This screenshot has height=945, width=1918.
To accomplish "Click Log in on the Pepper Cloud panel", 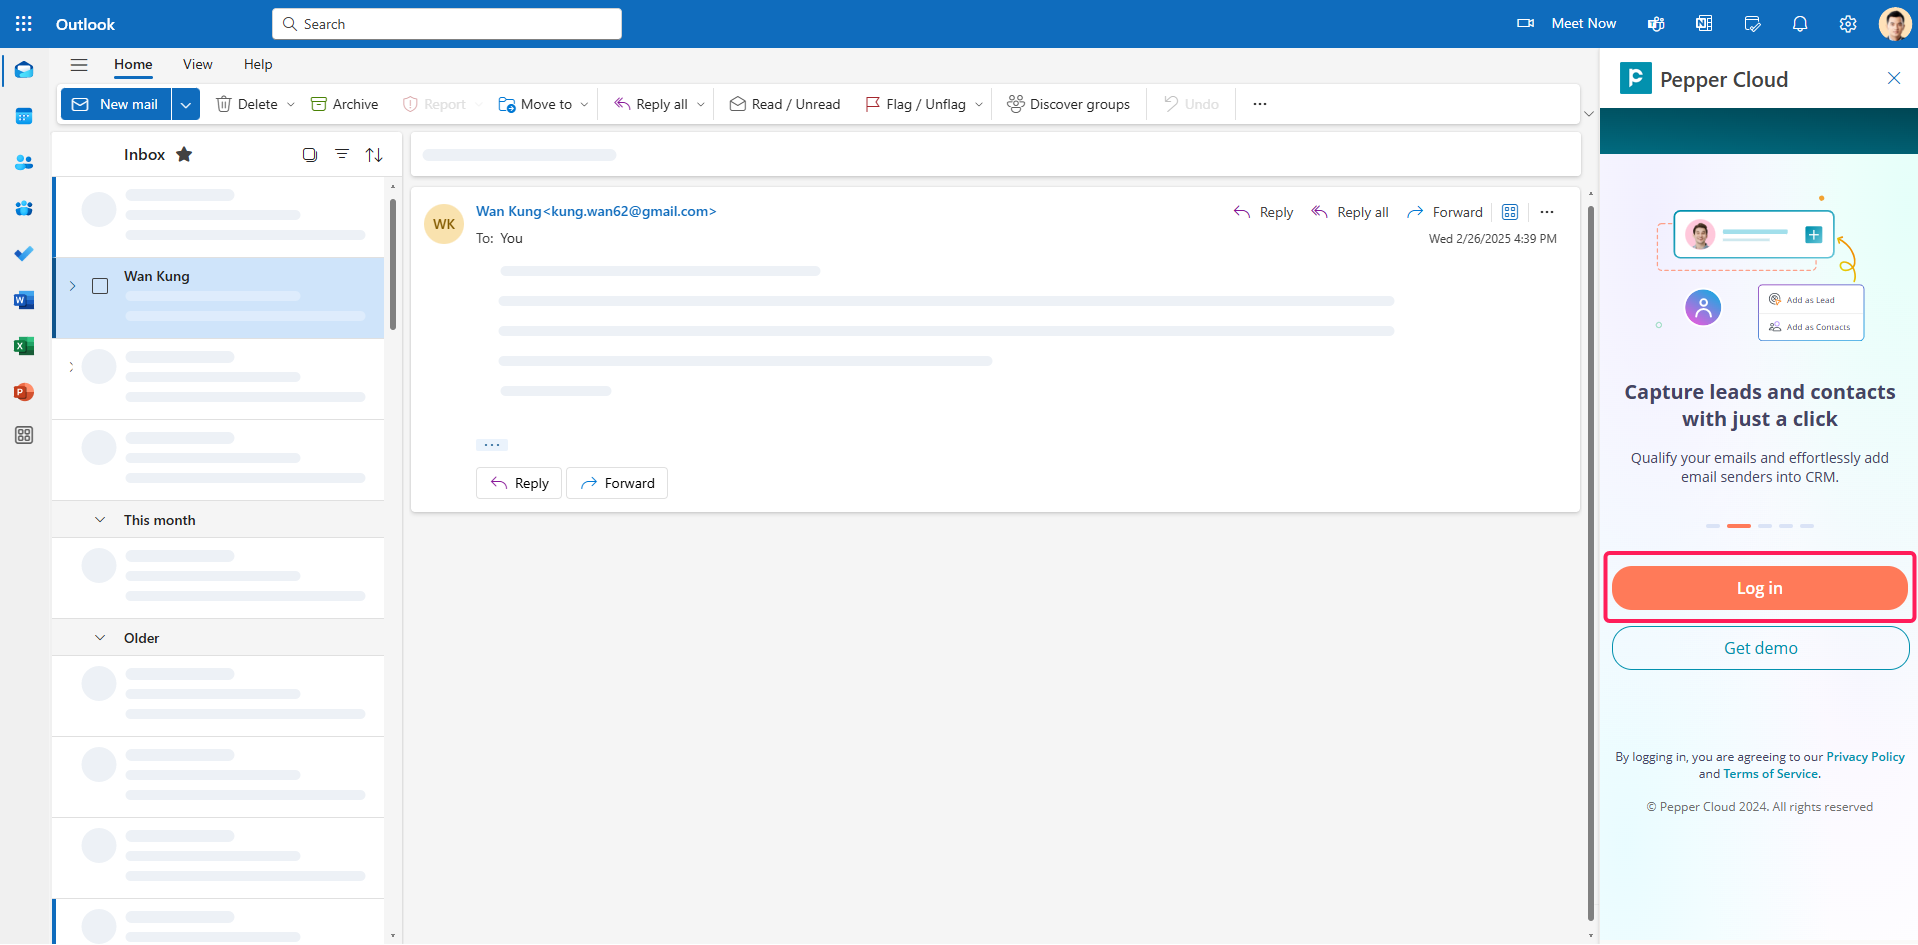I will tap(1759, 588).
